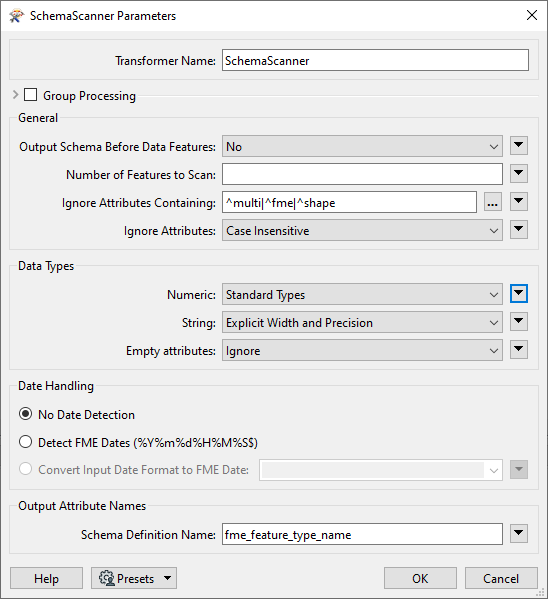This screenshot has width=548, height=599.
Task: Open highlighted arrow menu beside Numeric
Action: (519, 294)
